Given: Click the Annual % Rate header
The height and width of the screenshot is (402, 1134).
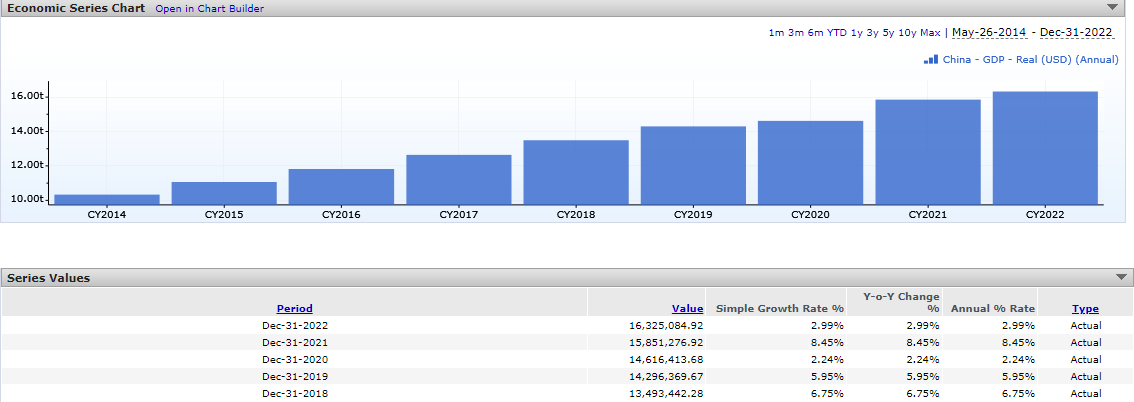Looking at the screenshot, I should pyautogui.click(x=993, y=308).
